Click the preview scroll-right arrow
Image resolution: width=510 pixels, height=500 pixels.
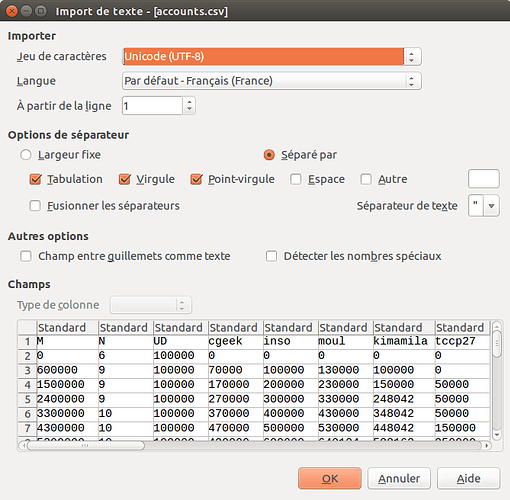pos(487,445)
